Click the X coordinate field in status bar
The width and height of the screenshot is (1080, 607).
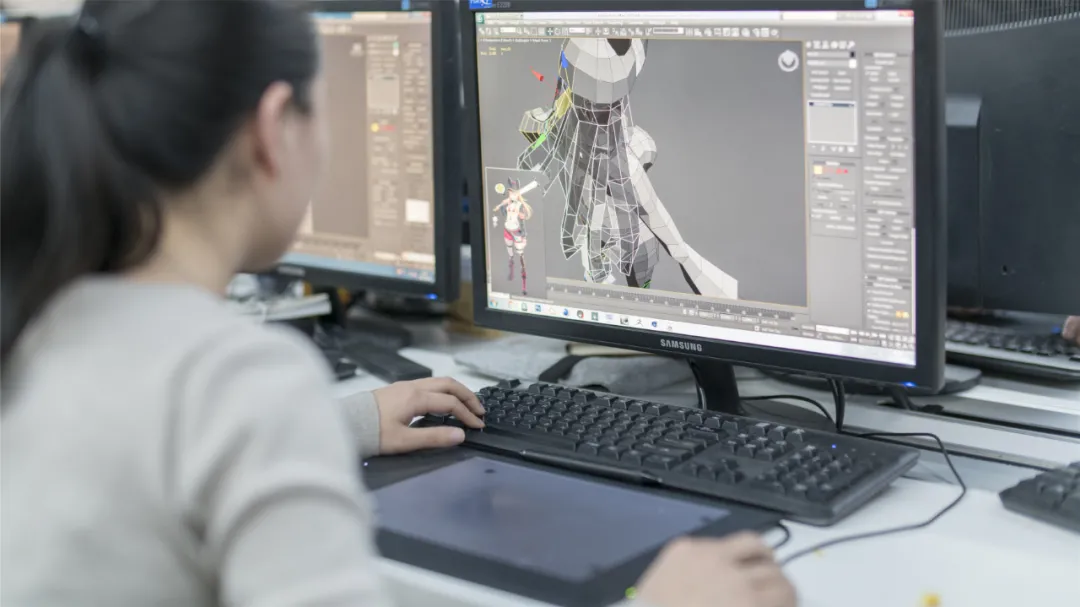tap(707, 315)
